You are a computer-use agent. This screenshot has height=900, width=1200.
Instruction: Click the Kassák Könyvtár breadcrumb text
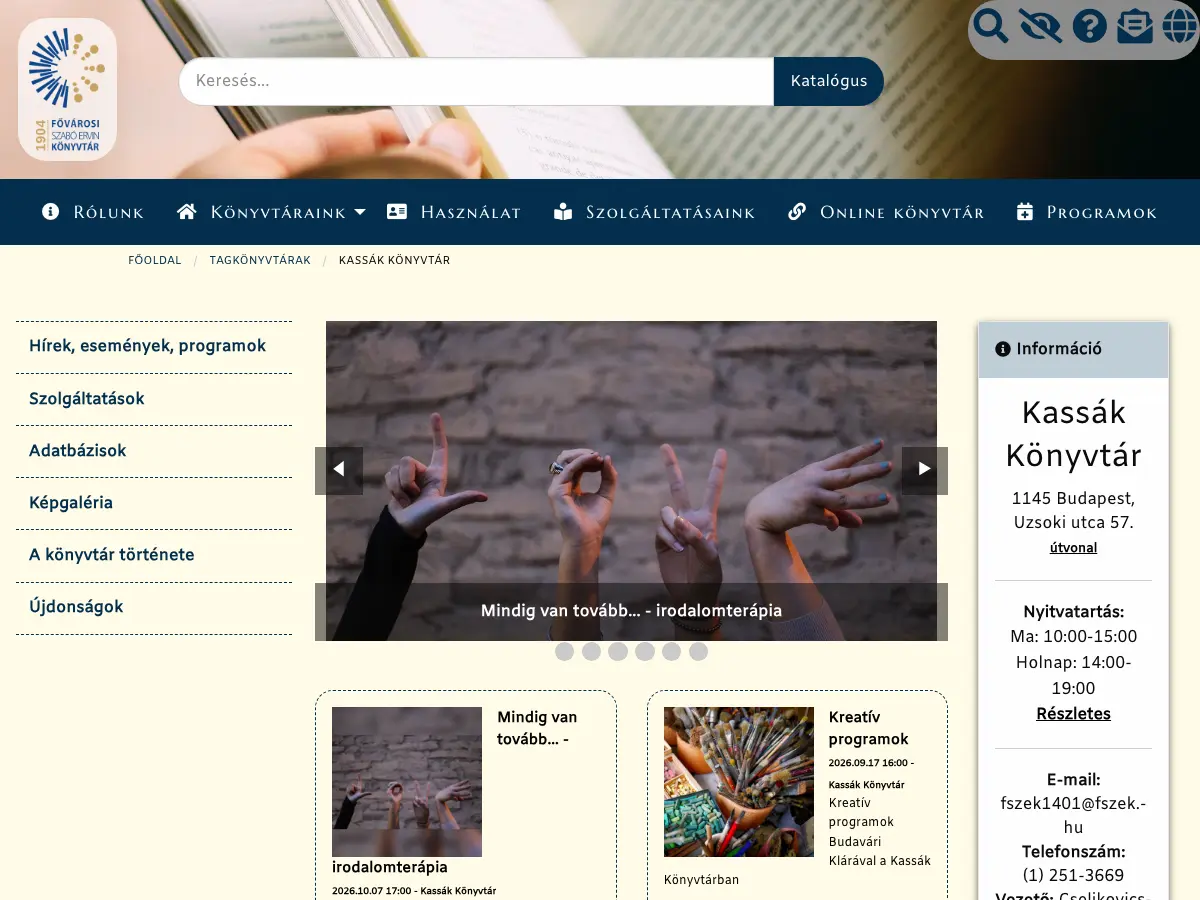pyautogui.click(x=394, y=260)
